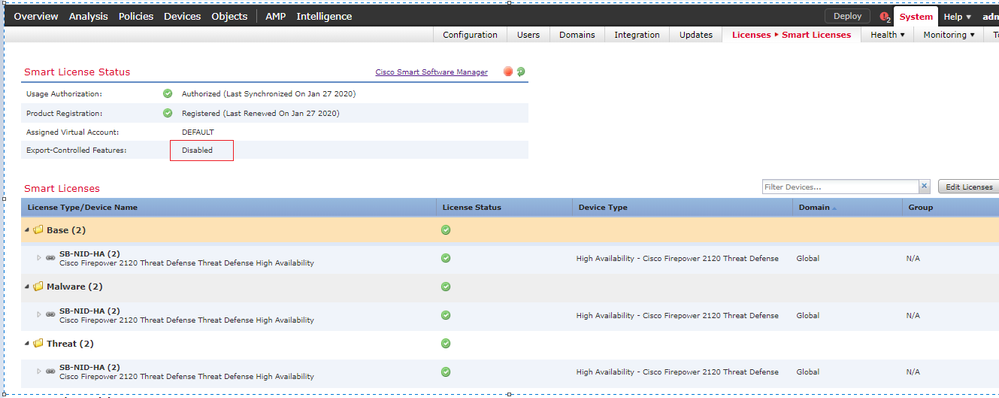Click the Threat folder icon

pos(38,343)
